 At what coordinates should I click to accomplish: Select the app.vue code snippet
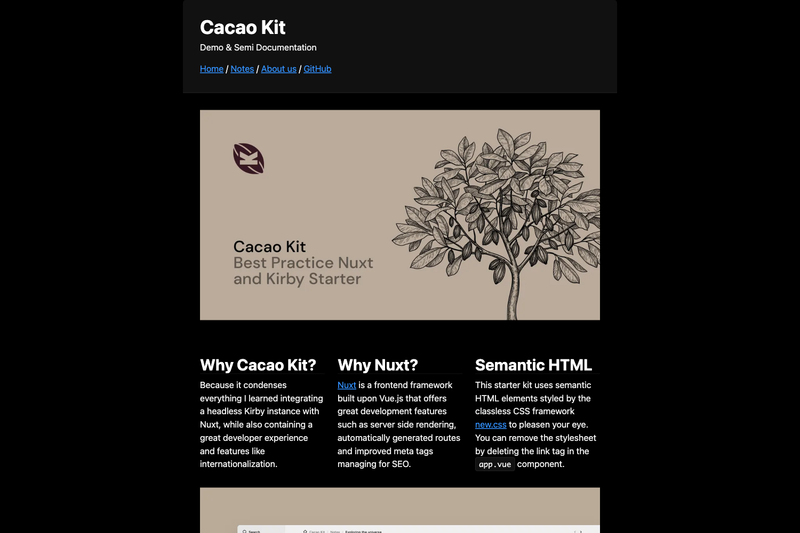point(494,464)
